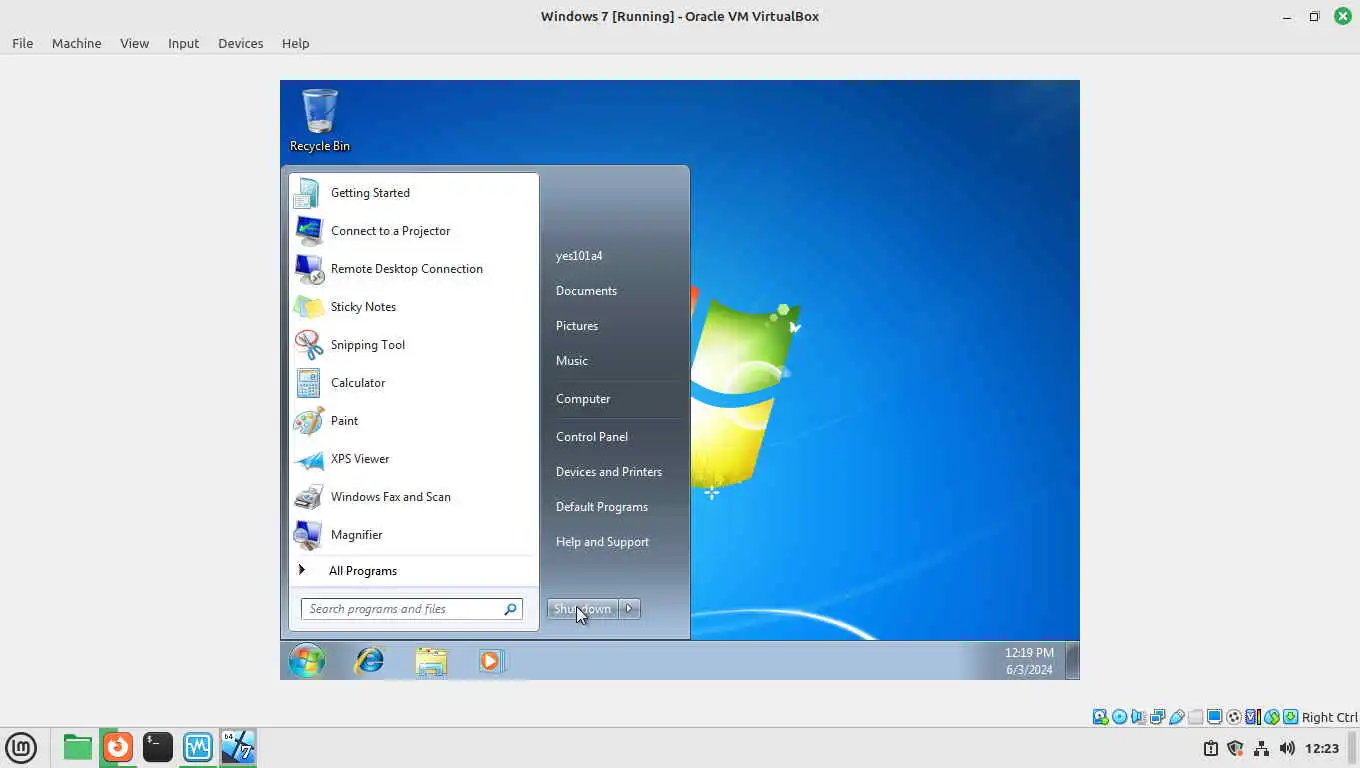Image resolution: width=1360 pixels, height=768 pixels.
Task: Open Internet Explorer from Windows taskbar
Action: pyautogui.click(x=370, y=661)
